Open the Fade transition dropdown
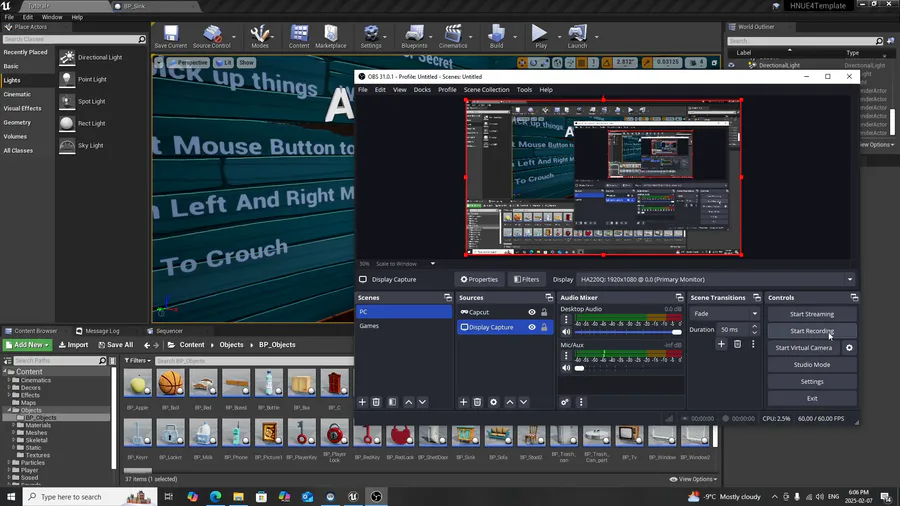The image size is (900, 506). point(724,314)
